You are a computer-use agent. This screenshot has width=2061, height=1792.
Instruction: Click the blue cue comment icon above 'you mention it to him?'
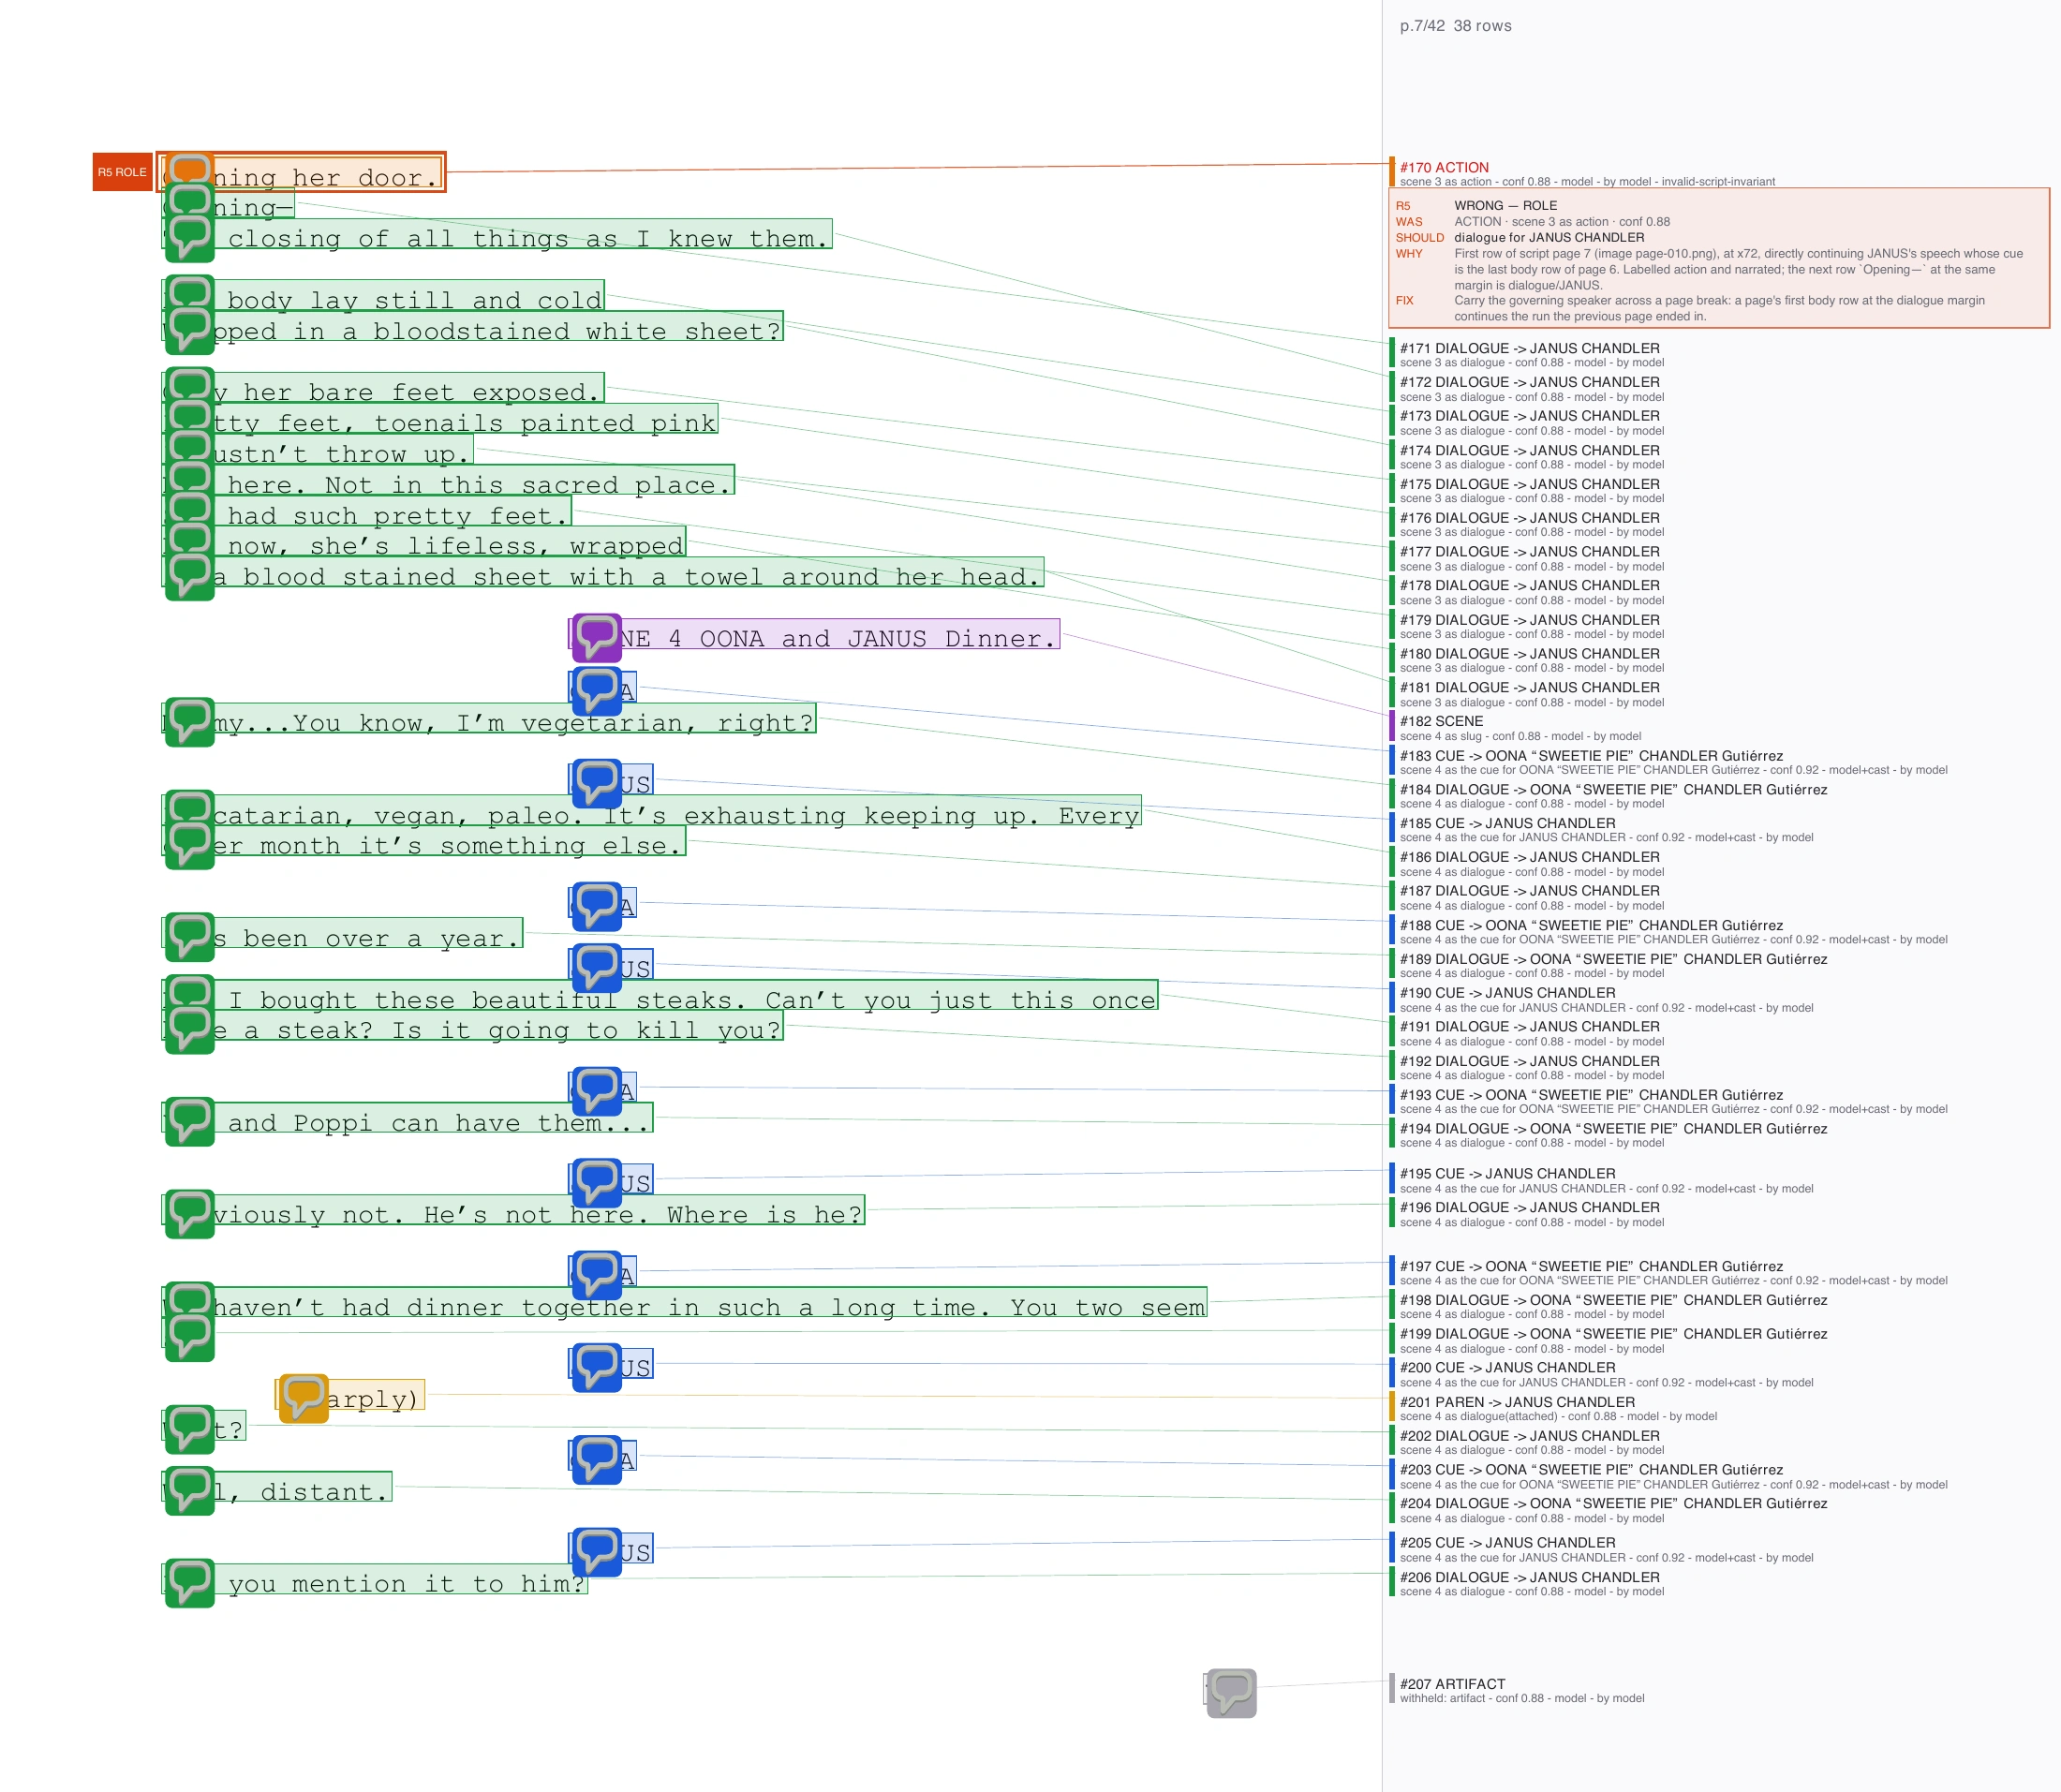(597, 1552)
